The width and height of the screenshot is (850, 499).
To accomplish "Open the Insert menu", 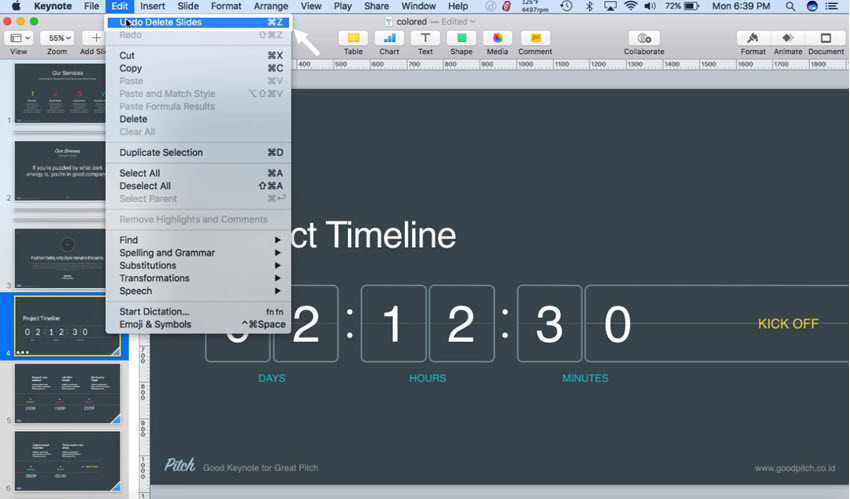I will point(152,6).
